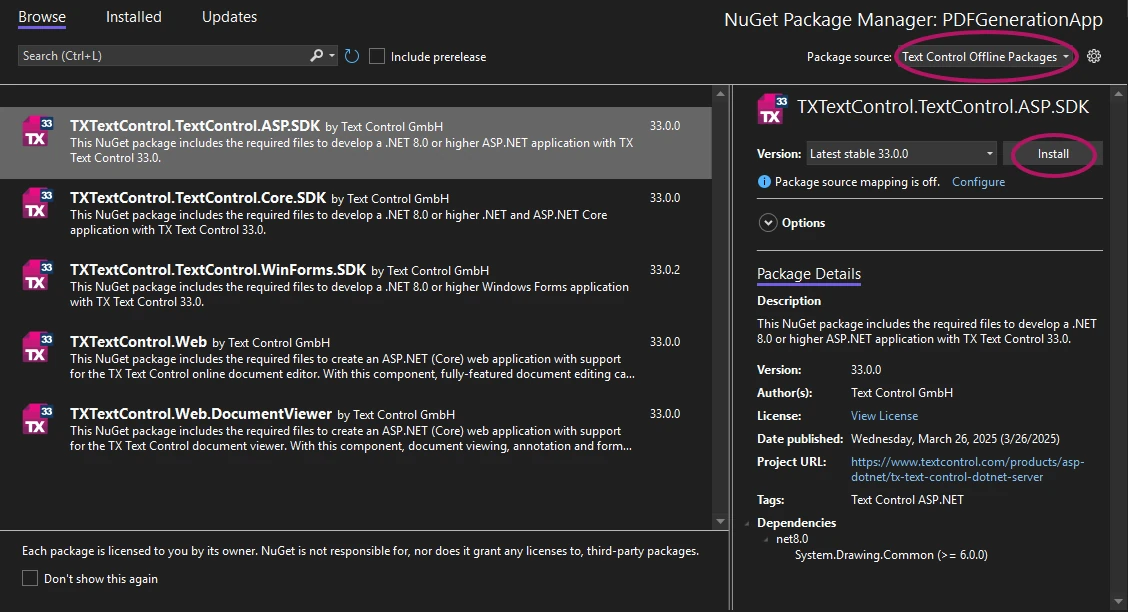Click the info icon beside package source mapping
The width and height of the screenshot is (1128, 612).
click(x=765, y=182)
